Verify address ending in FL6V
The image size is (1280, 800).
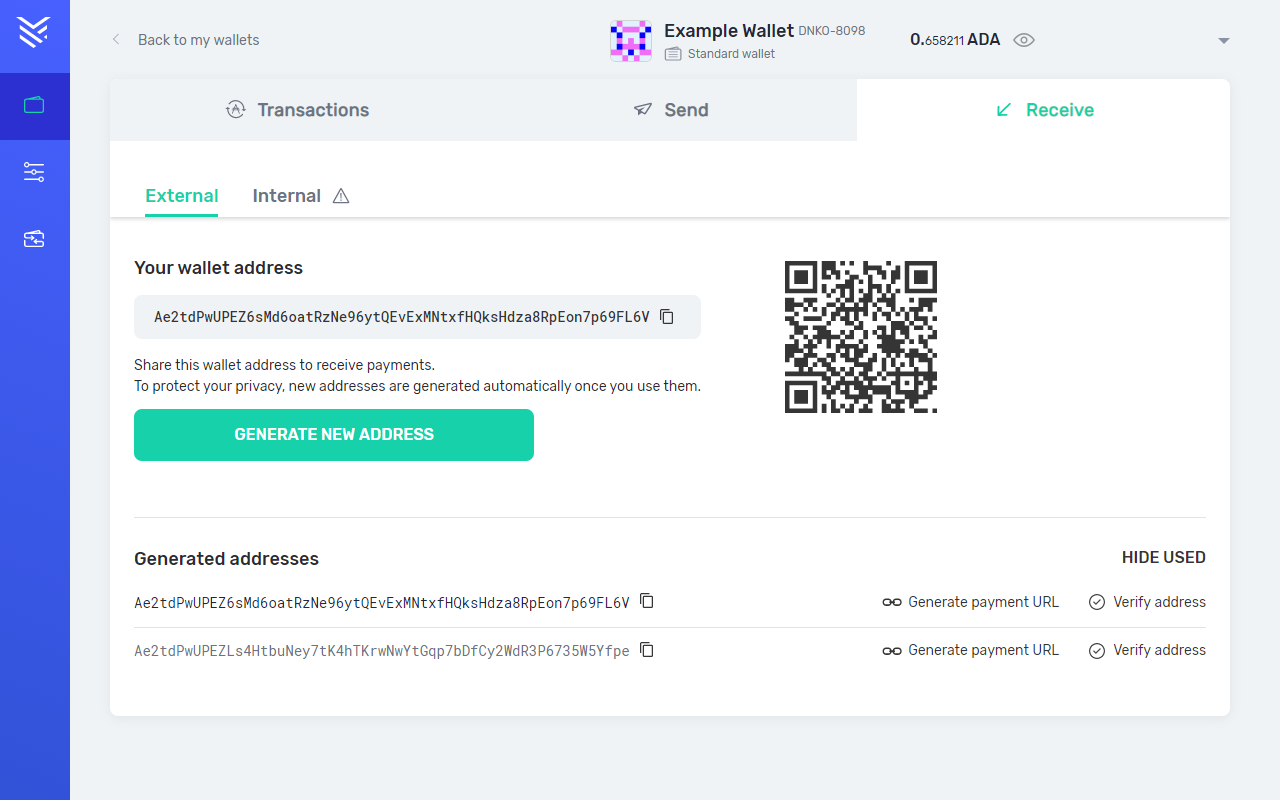point(1147,602)
